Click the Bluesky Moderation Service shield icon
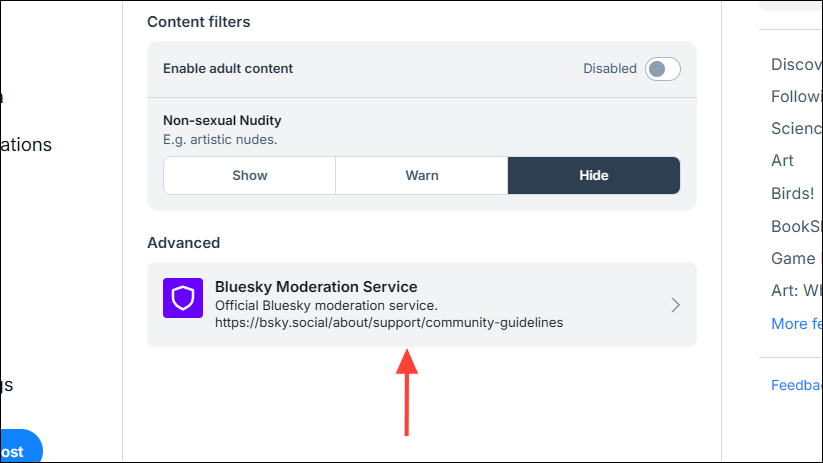 coord(183,298)
